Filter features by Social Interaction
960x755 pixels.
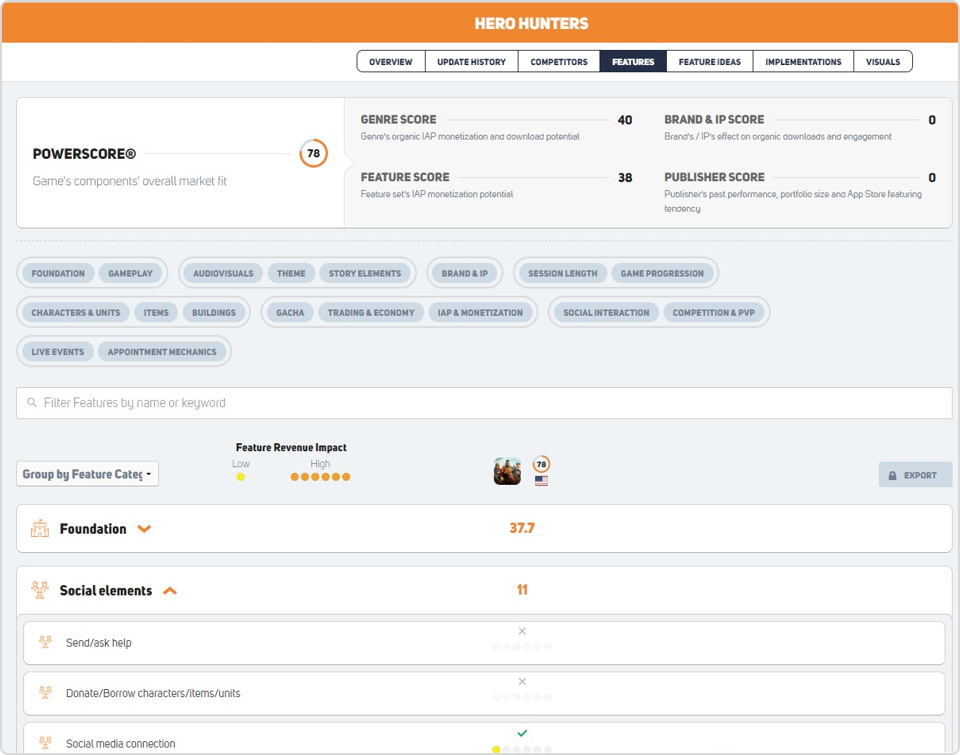[x=606, y=312]
